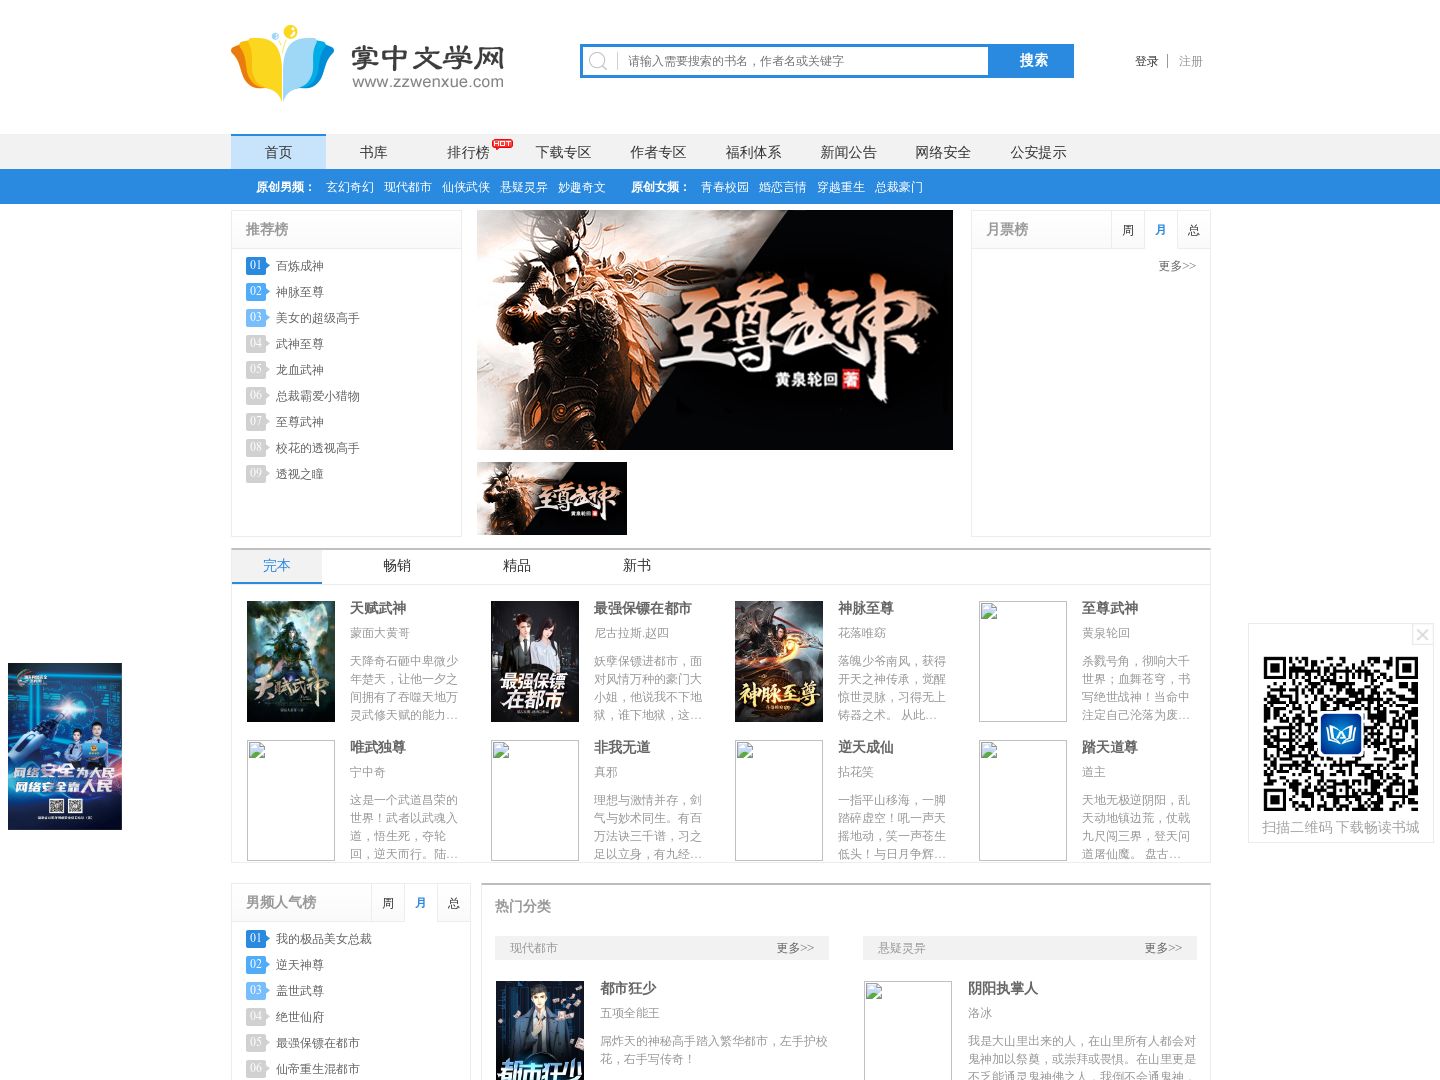Open the 总裁豪门 category link
Screen dimensions: 1440x1080
(x=899, y=187)
